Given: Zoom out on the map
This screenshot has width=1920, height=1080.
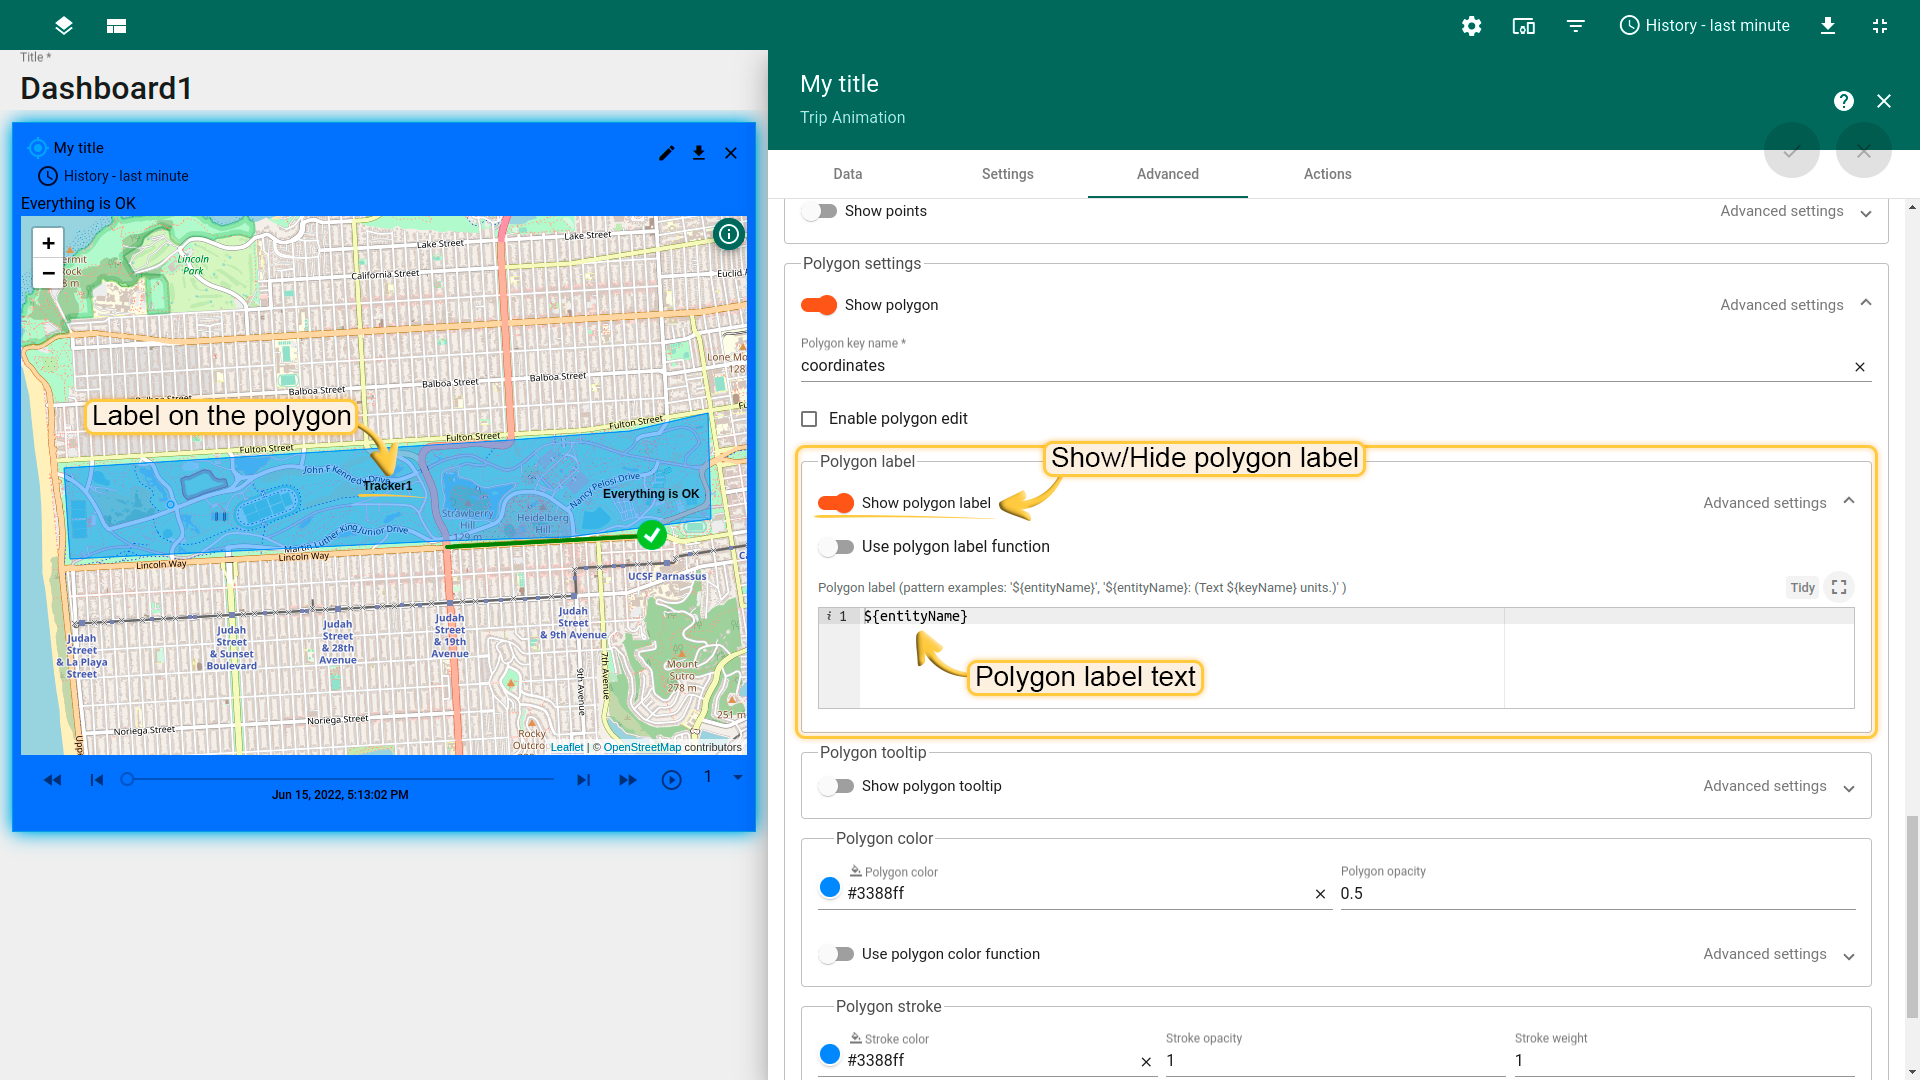Looking at the screenshot, I should click(x=48, y=273).
